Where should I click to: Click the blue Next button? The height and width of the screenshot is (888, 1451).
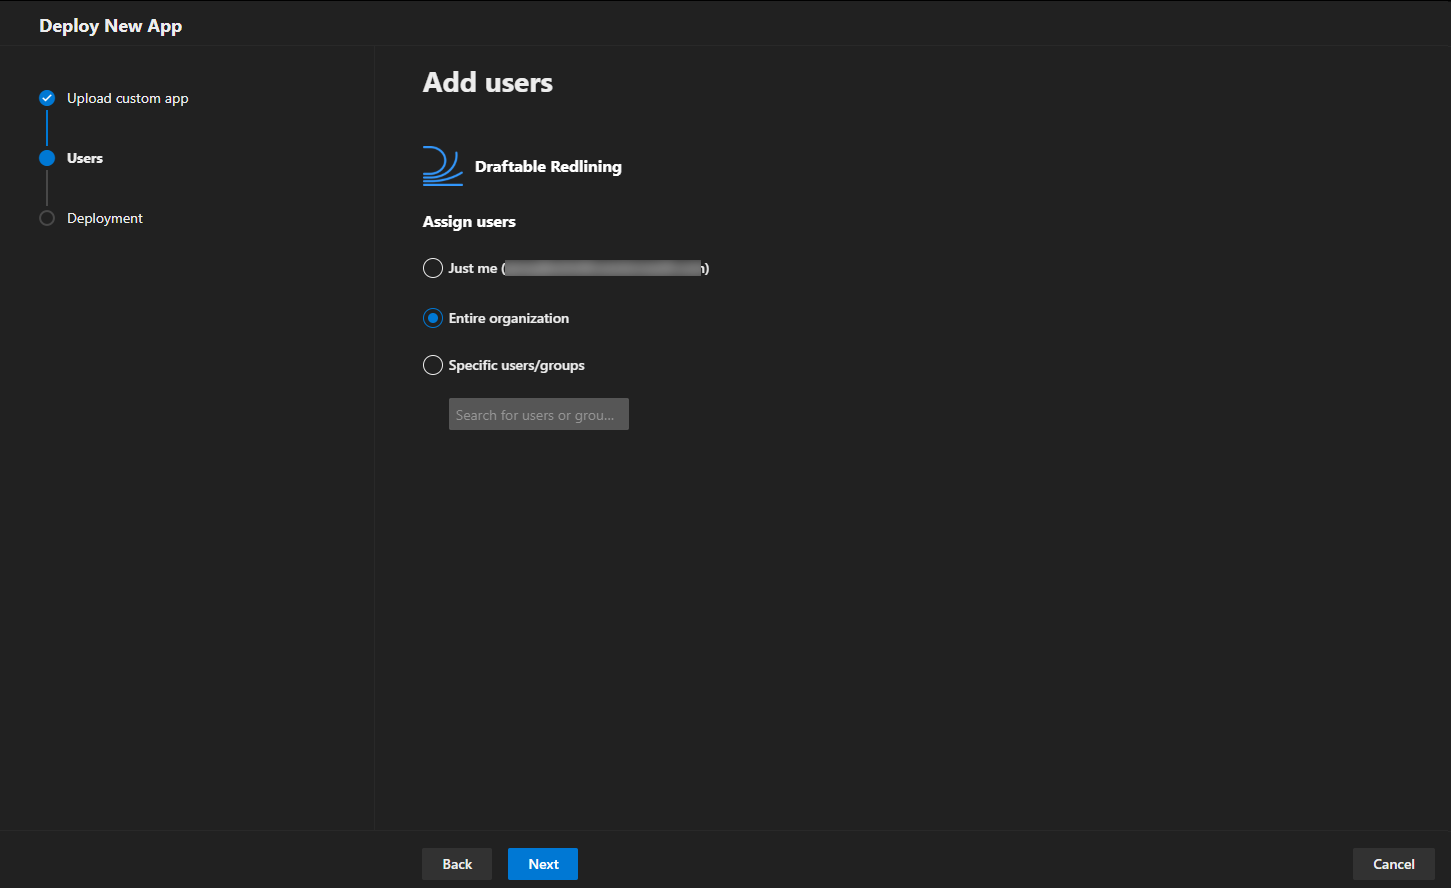pyautogui.click(x=543, y=864)
